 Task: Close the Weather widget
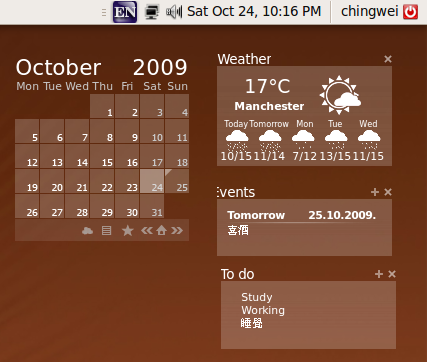coord(388,59)
